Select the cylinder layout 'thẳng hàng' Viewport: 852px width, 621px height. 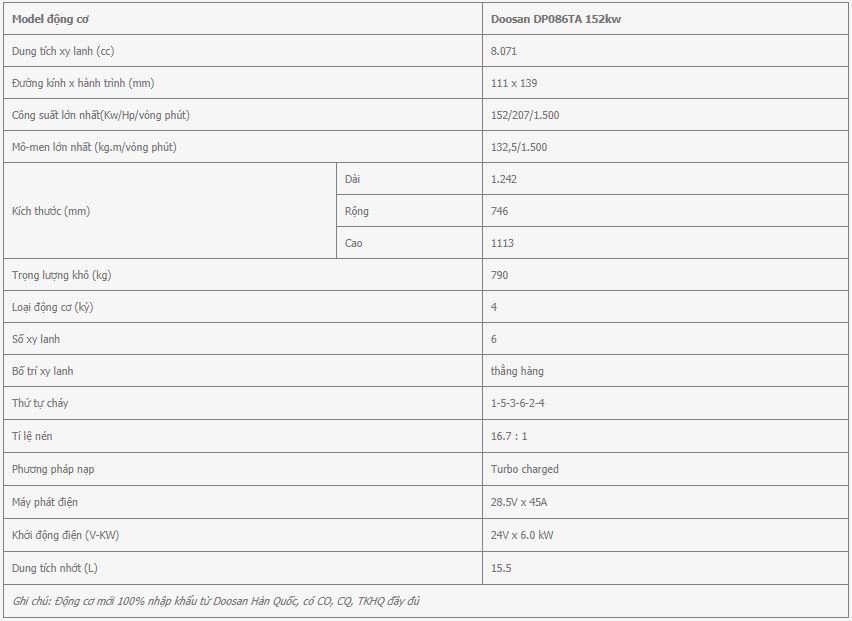[517, 371]
